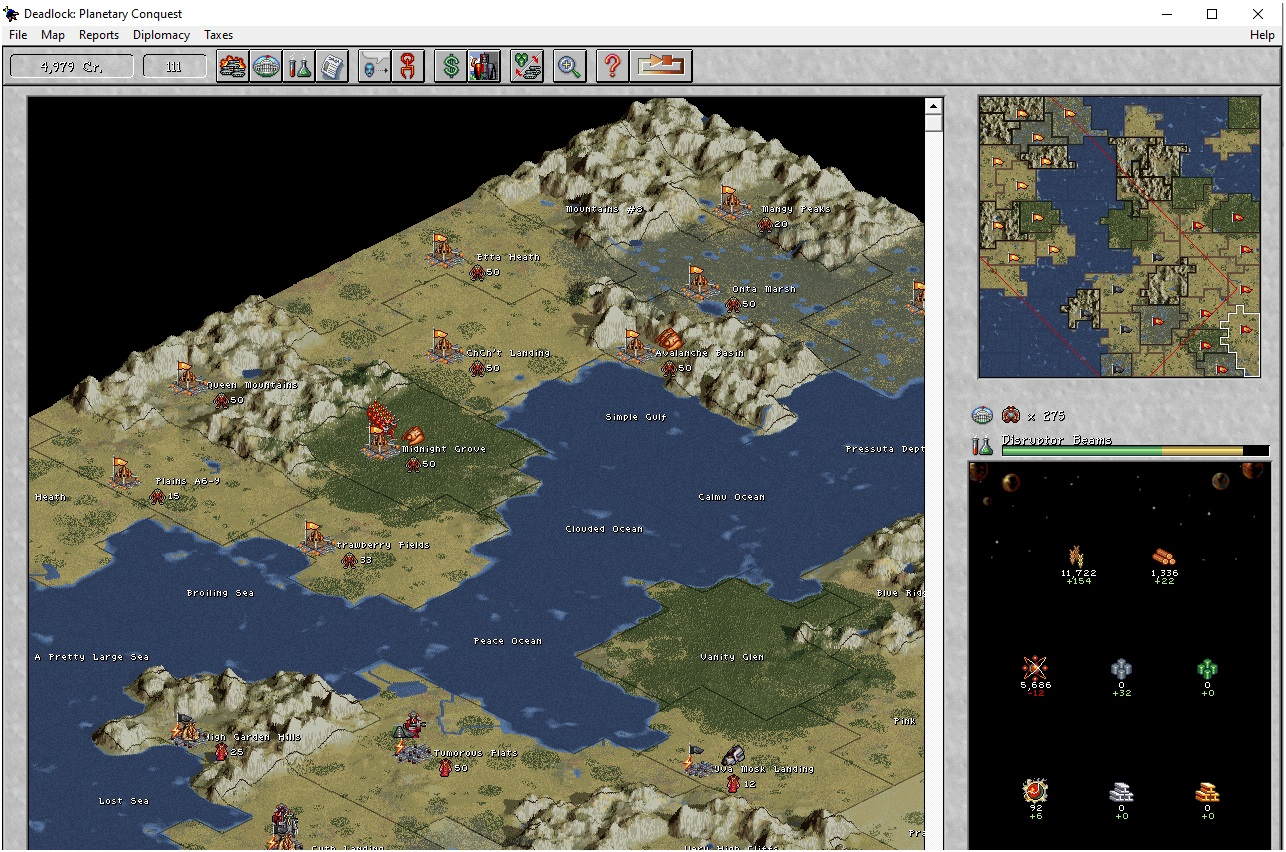This screenshot has width=1286, height=852.
Task: Click the population icon beside x 275
Action: (x=1012, y=416)
